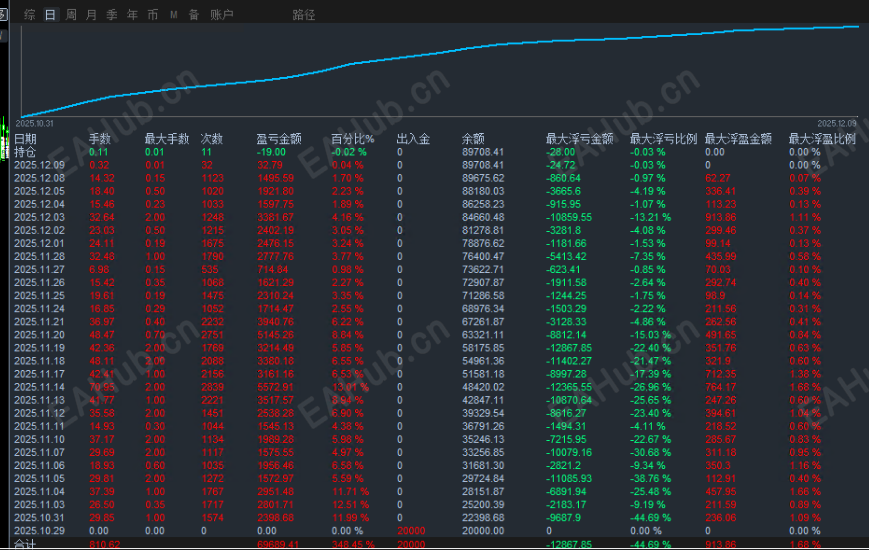This screenshot has width=869, height=550.
Task: Click profit 5145.26 in the 2025.11.20 row
Action: pos(275,335)
